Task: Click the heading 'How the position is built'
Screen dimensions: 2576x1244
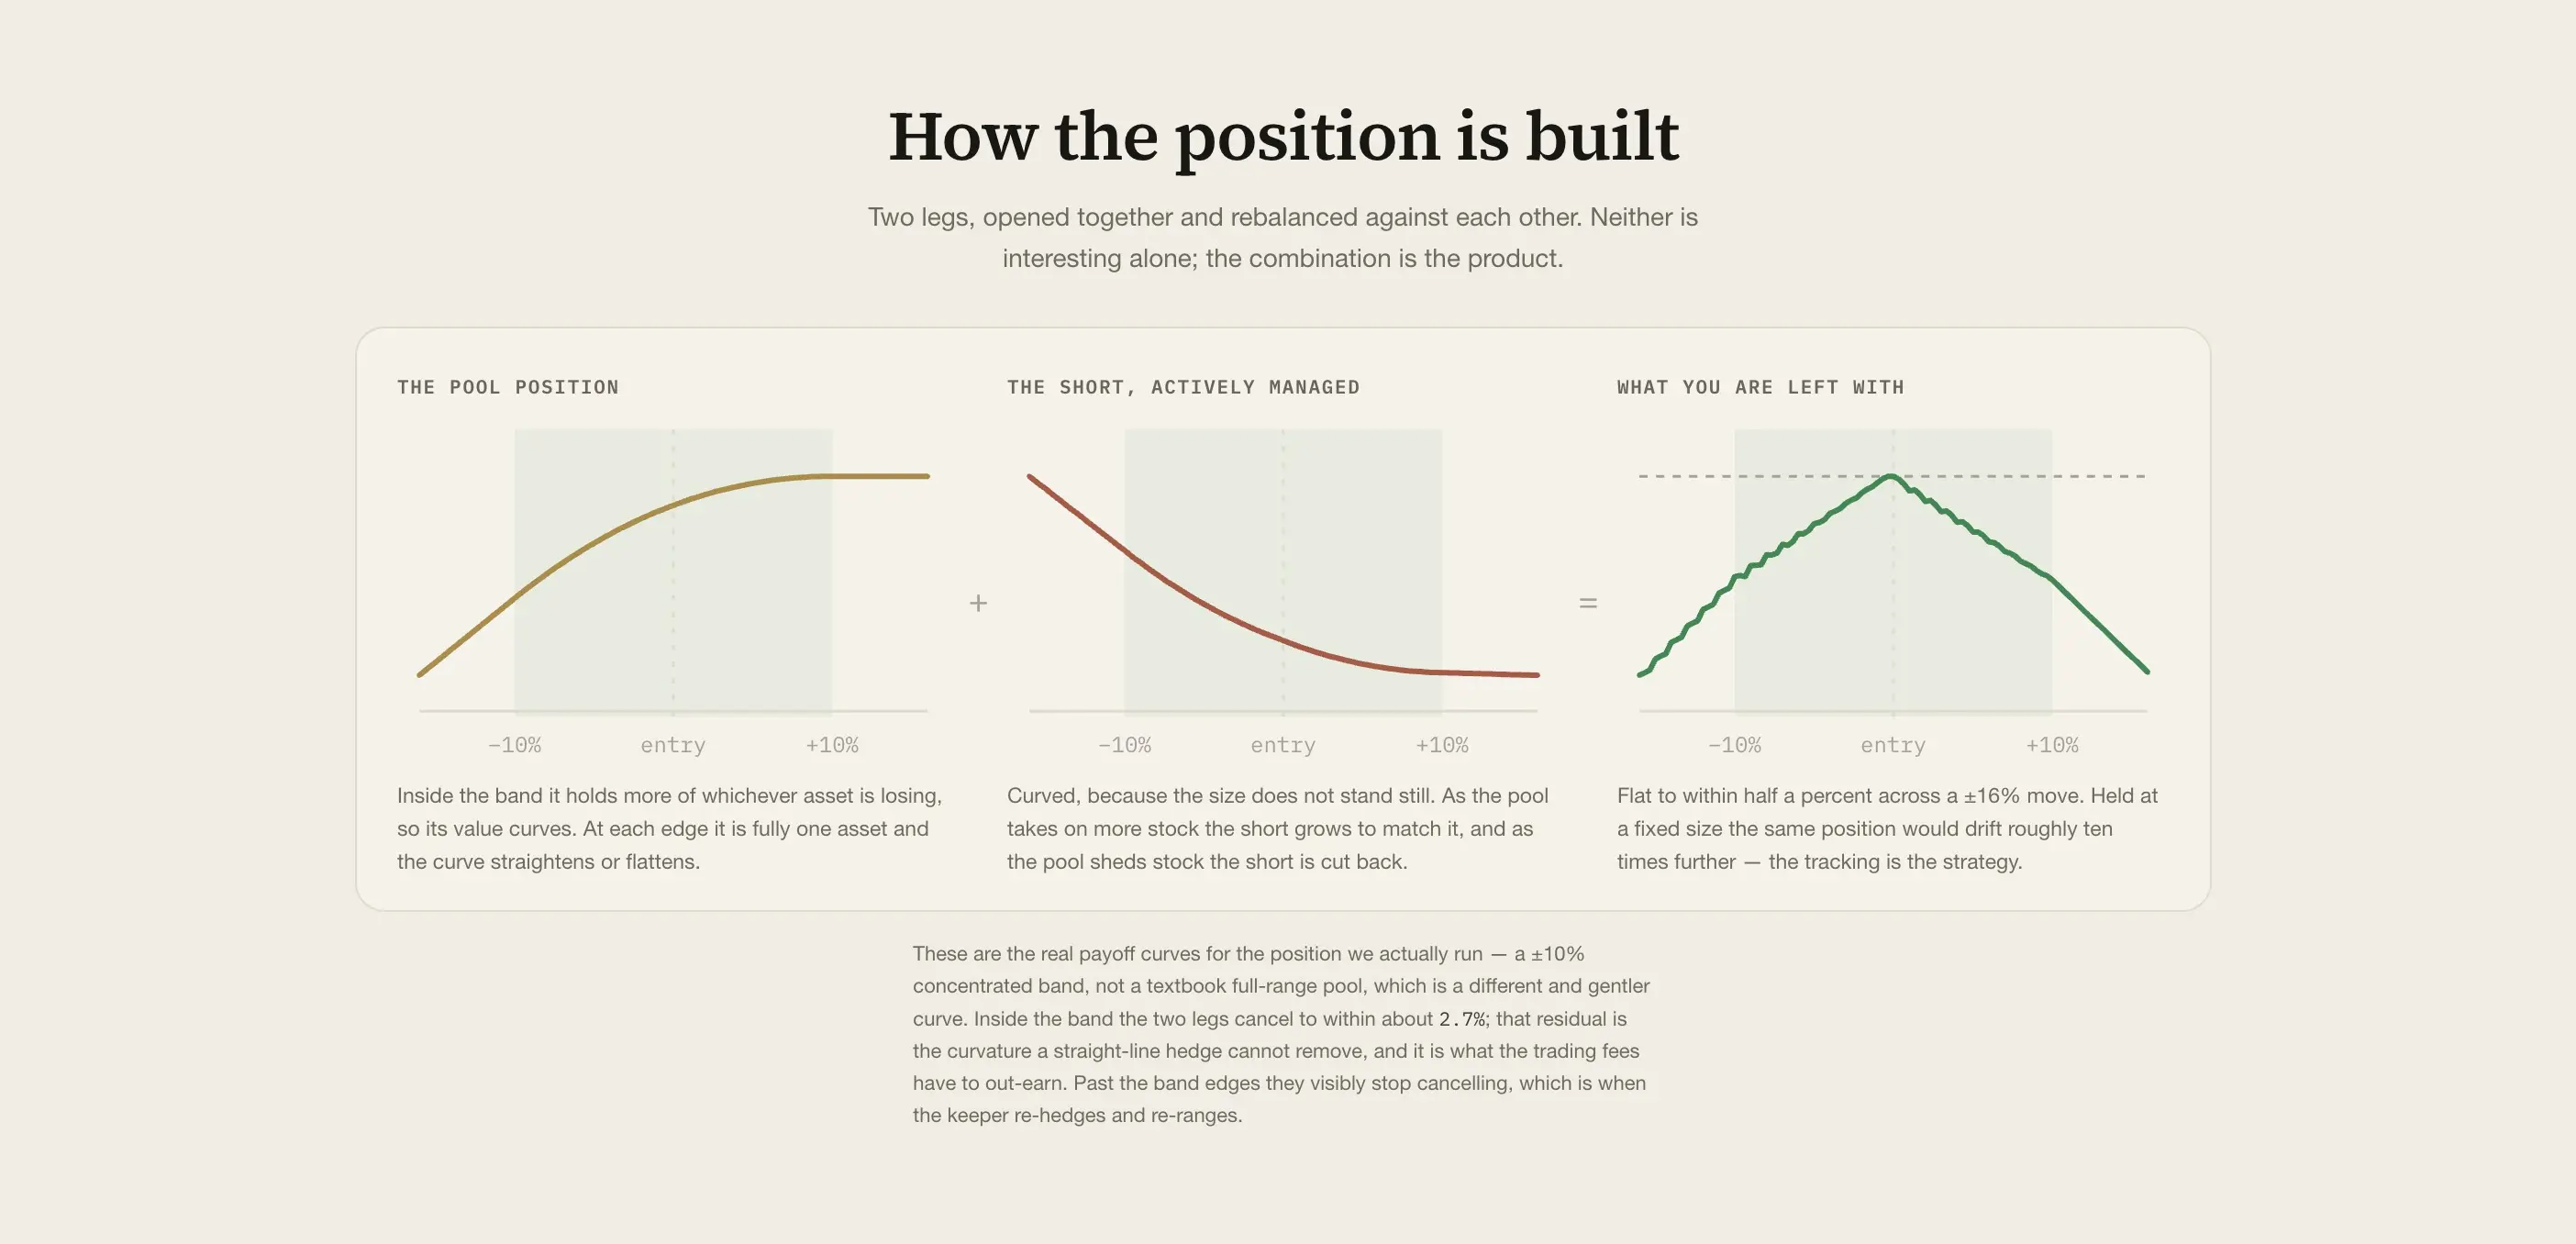Action: [1283, 137]
